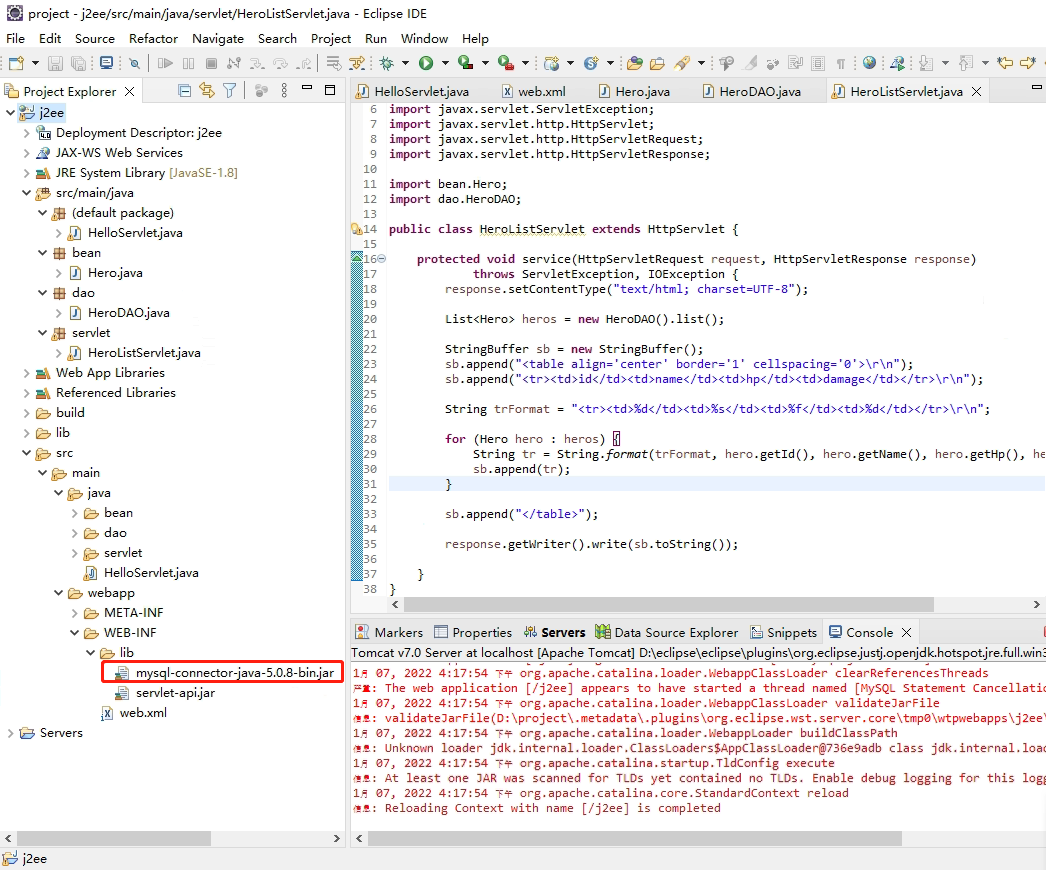Screen dimensions: 1046x870
Task: Open the Run button dropdown arrow
Action: (445, 63)
